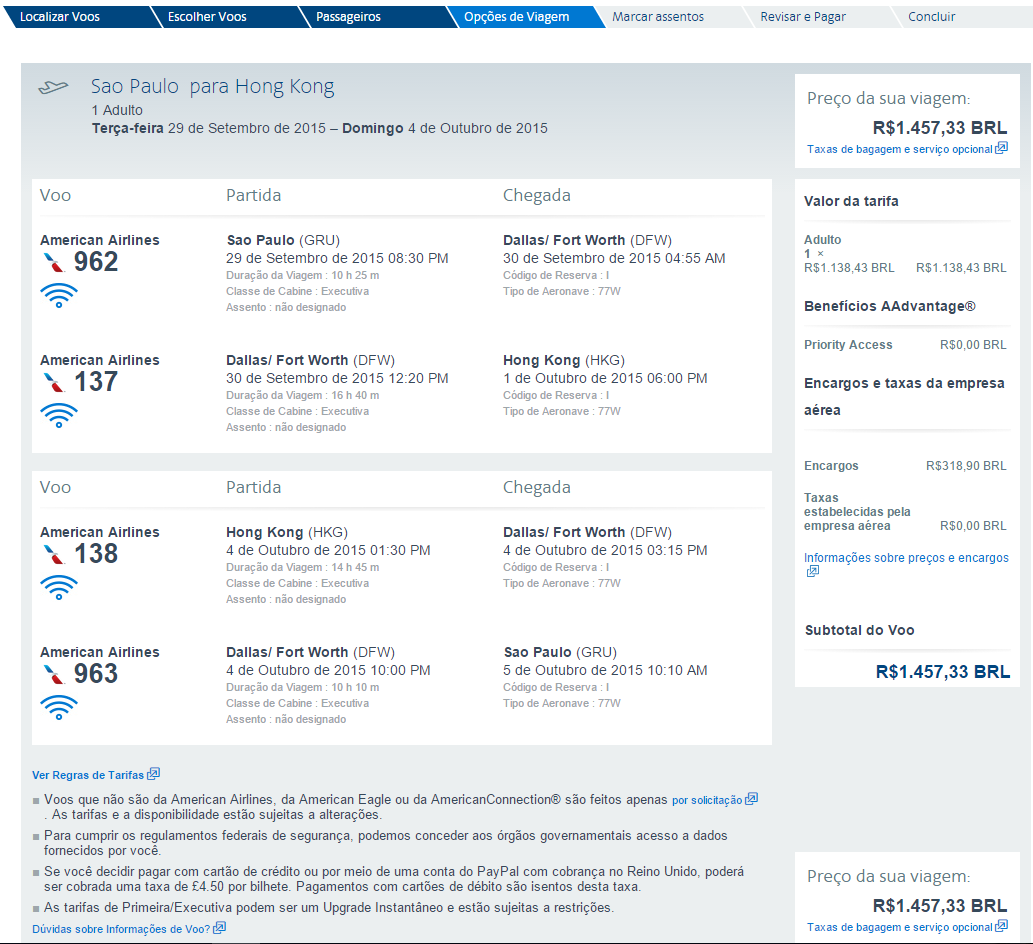This screenshot has height=944, width=1033.
Task: Open Ver Regras de Tarifas link
Action: 88,775
